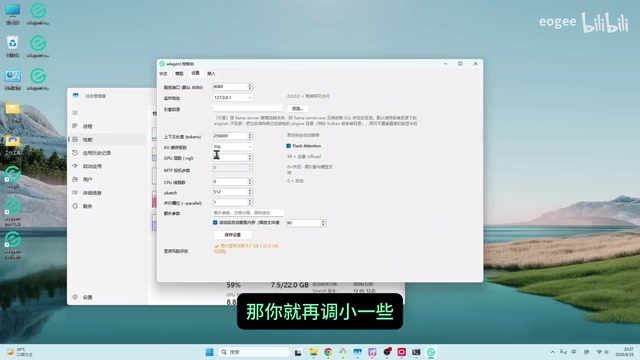Adjust GPU layers (-ngl) spinner arrows
Image resolution: width=640 pixels, height=360 pixels.
point(250,157)
